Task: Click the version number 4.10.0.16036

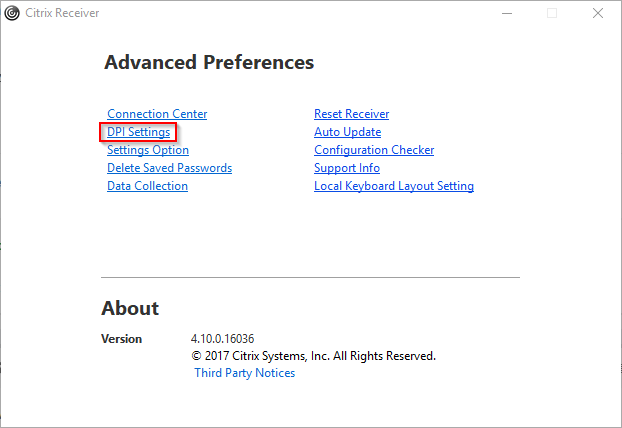Action: pos(223,339)
